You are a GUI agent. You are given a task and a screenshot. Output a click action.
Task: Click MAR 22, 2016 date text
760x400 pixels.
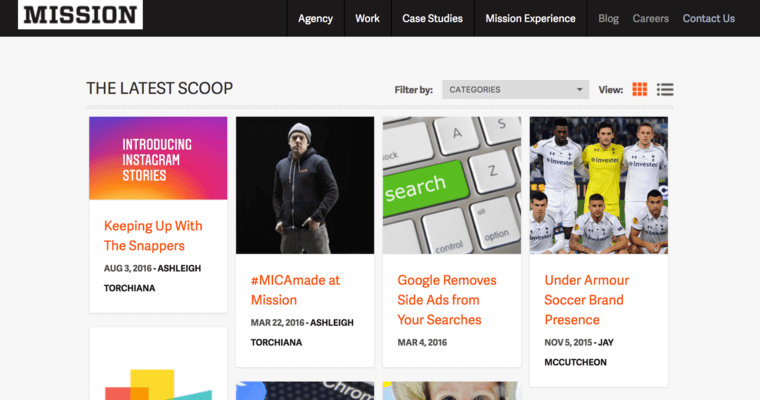coord(277,322)
